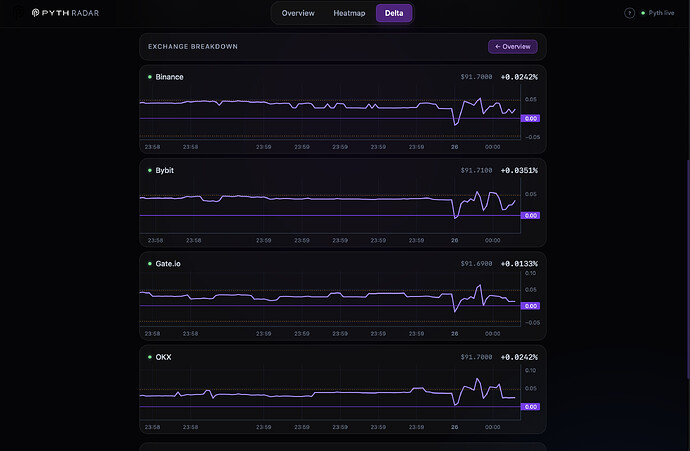Click the 0.00 marker on Gate.io chart
The image size is (690, 451).
click(x=530, y=306)
